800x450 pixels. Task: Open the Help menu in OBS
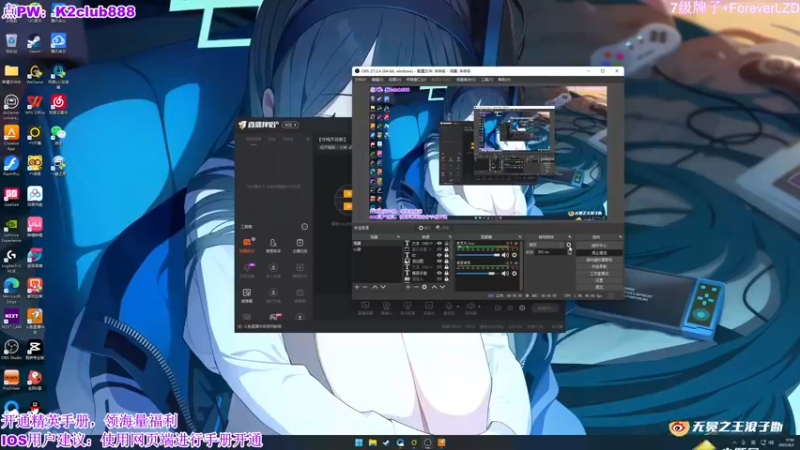tap(504, 80)
